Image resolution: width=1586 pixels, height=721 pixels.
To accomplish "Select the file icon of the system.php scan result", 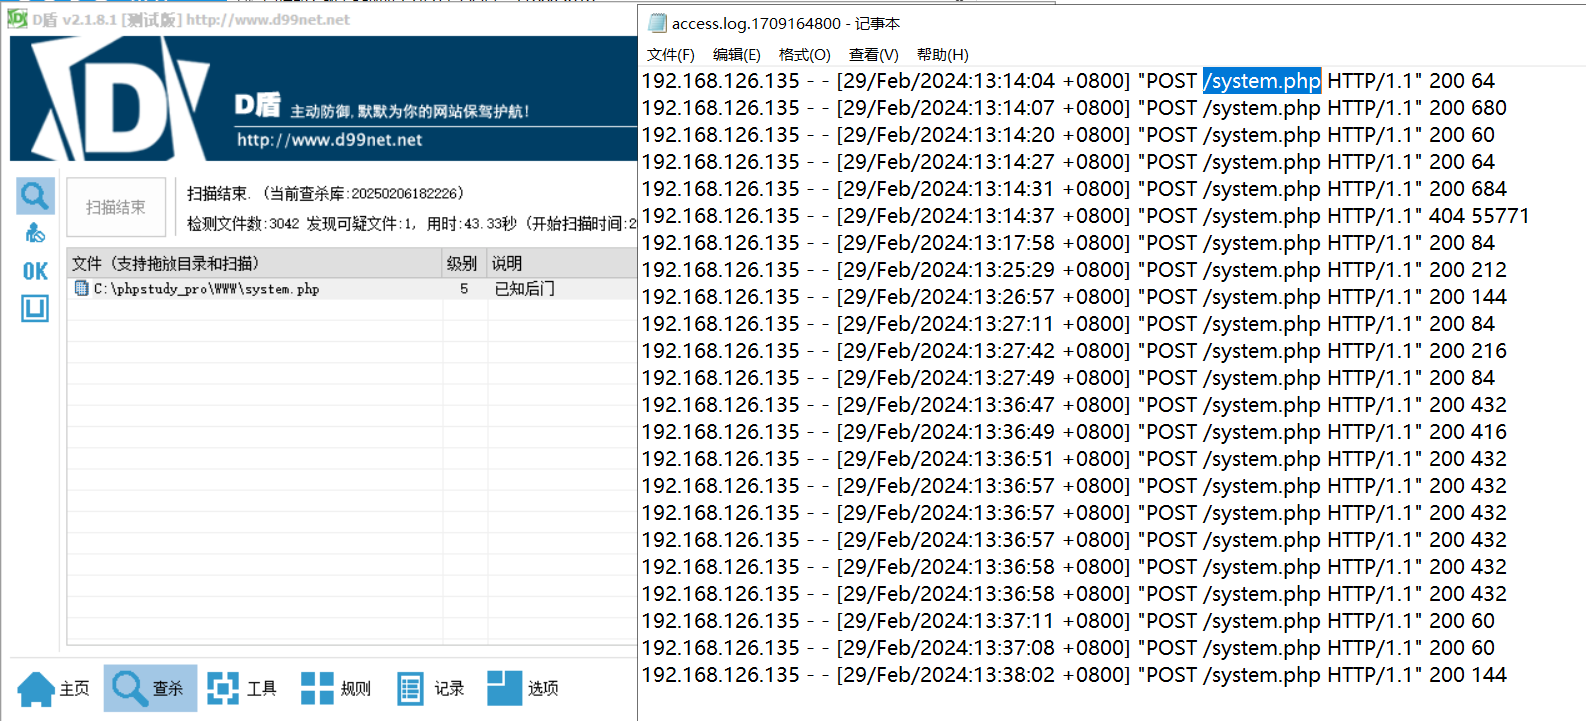I will (x=82, y=288).
